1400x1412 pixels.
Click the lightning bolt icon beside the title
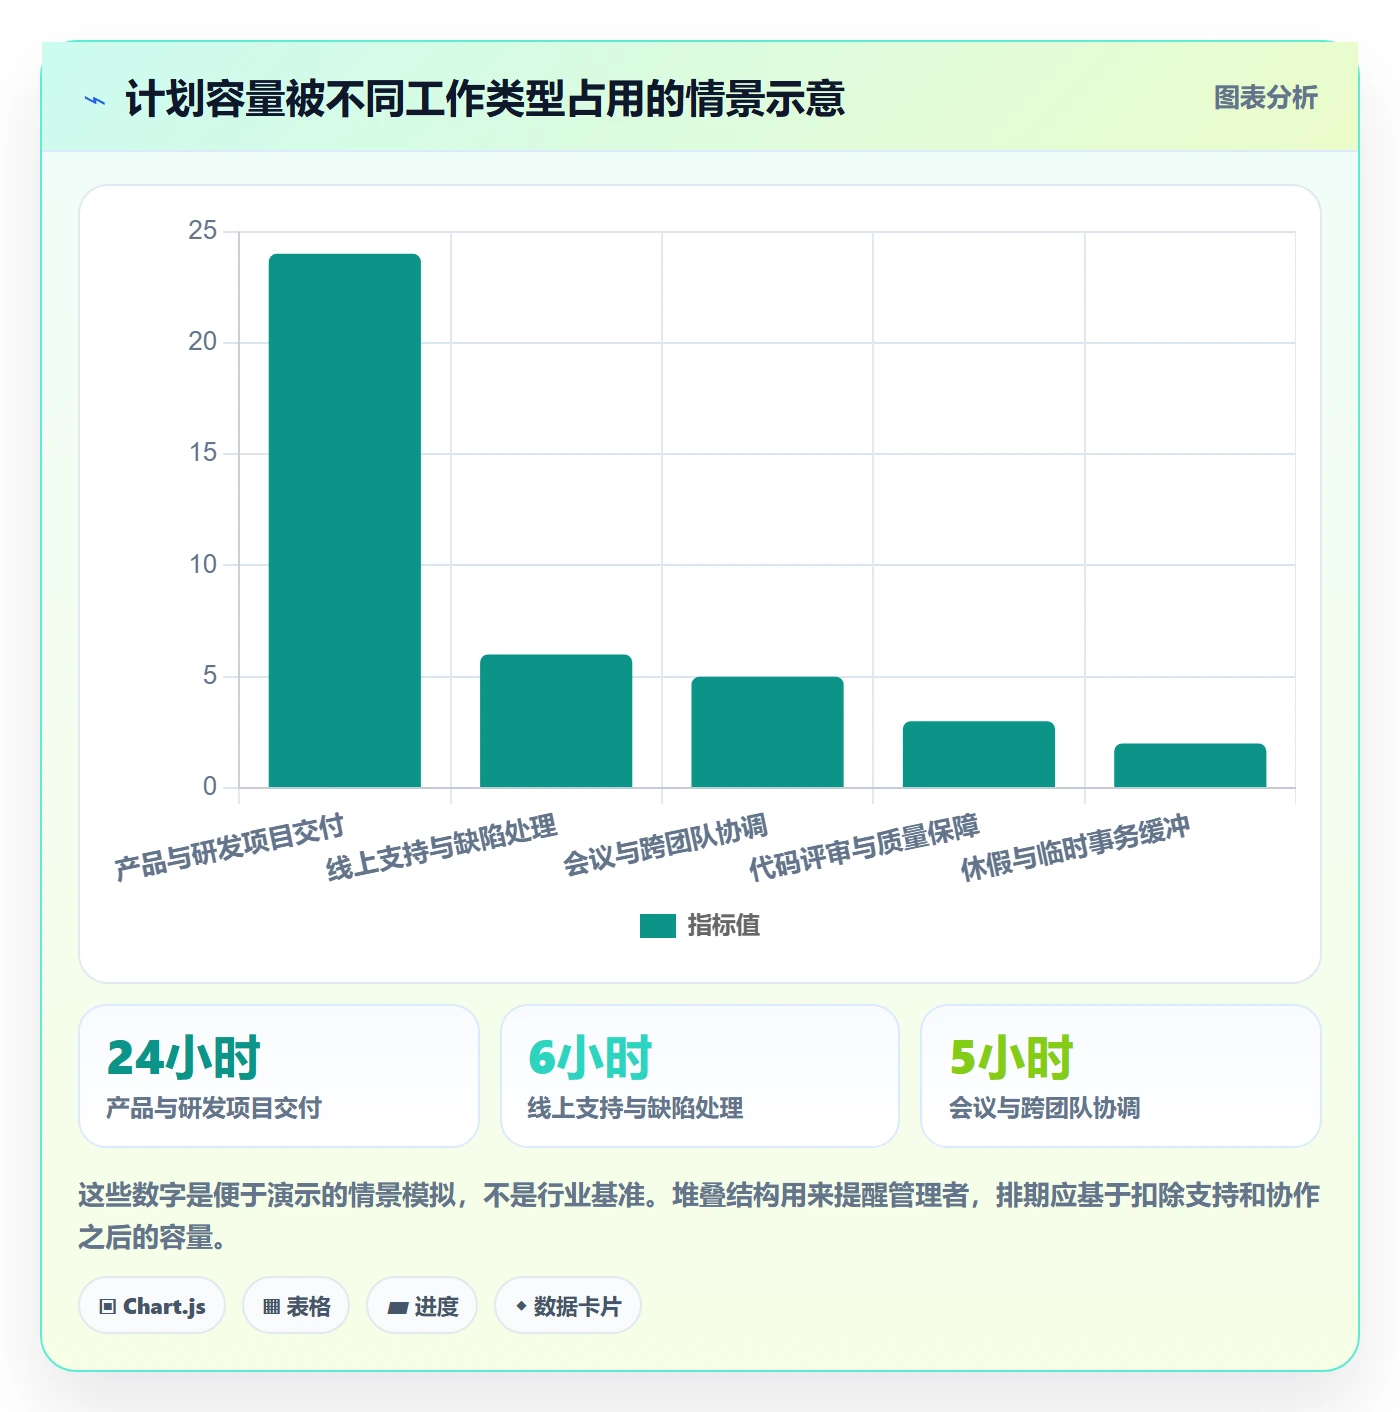(x=95, y=100)
